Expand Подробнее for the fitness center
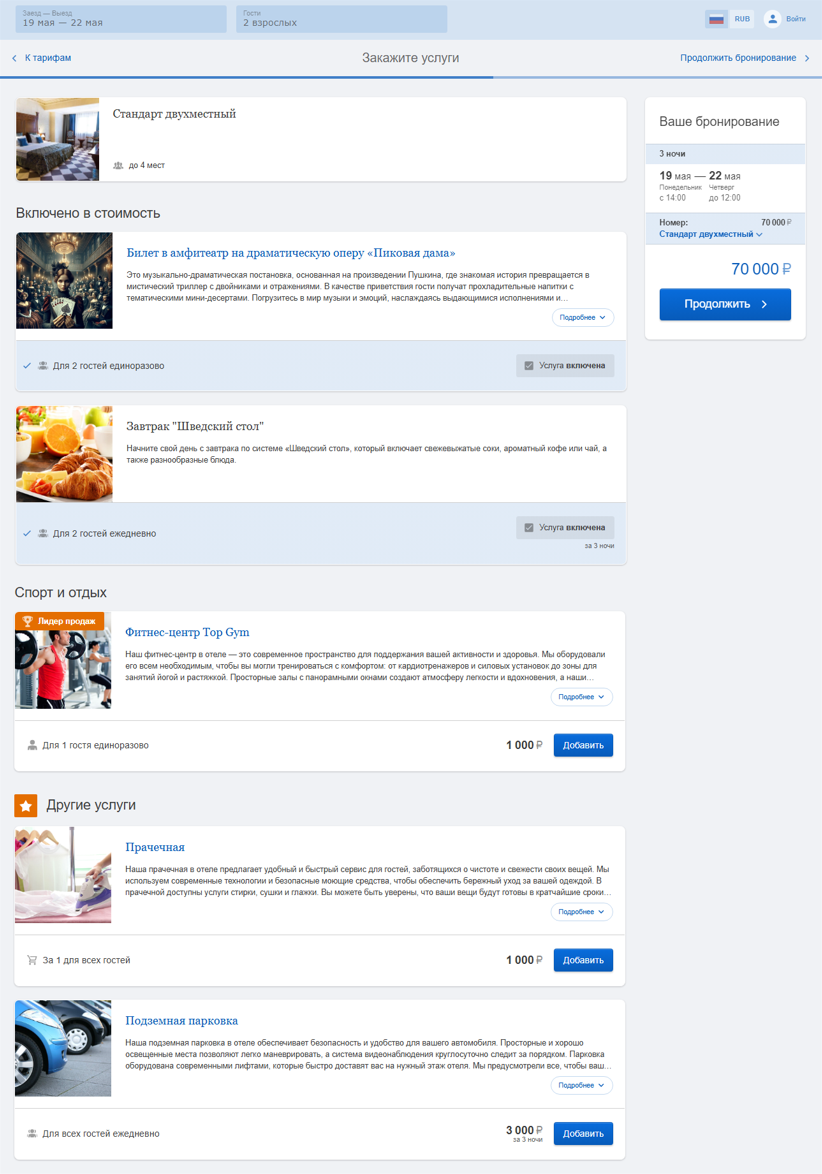The height and width of the screenshot is (1174, 822). click(582, 697)
